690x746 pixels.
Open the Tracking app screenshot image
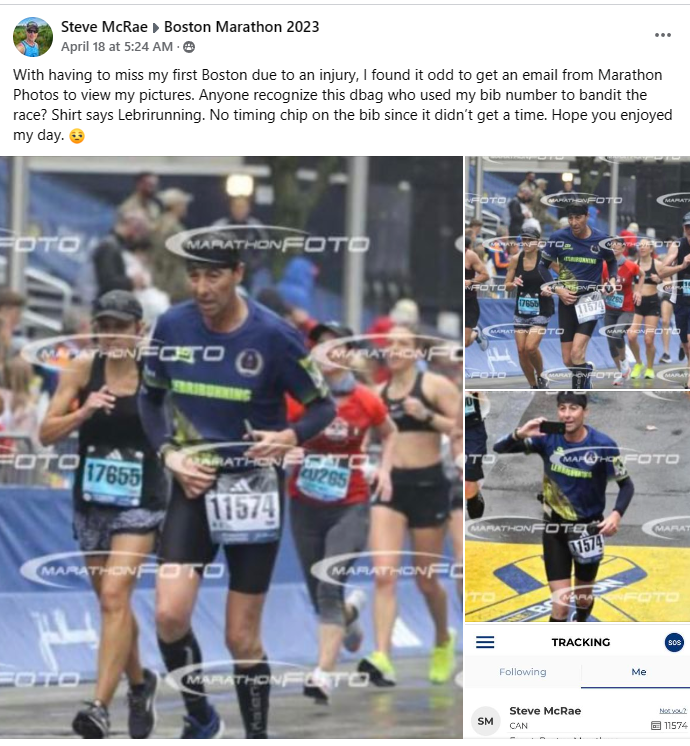(x=577, y=681)
